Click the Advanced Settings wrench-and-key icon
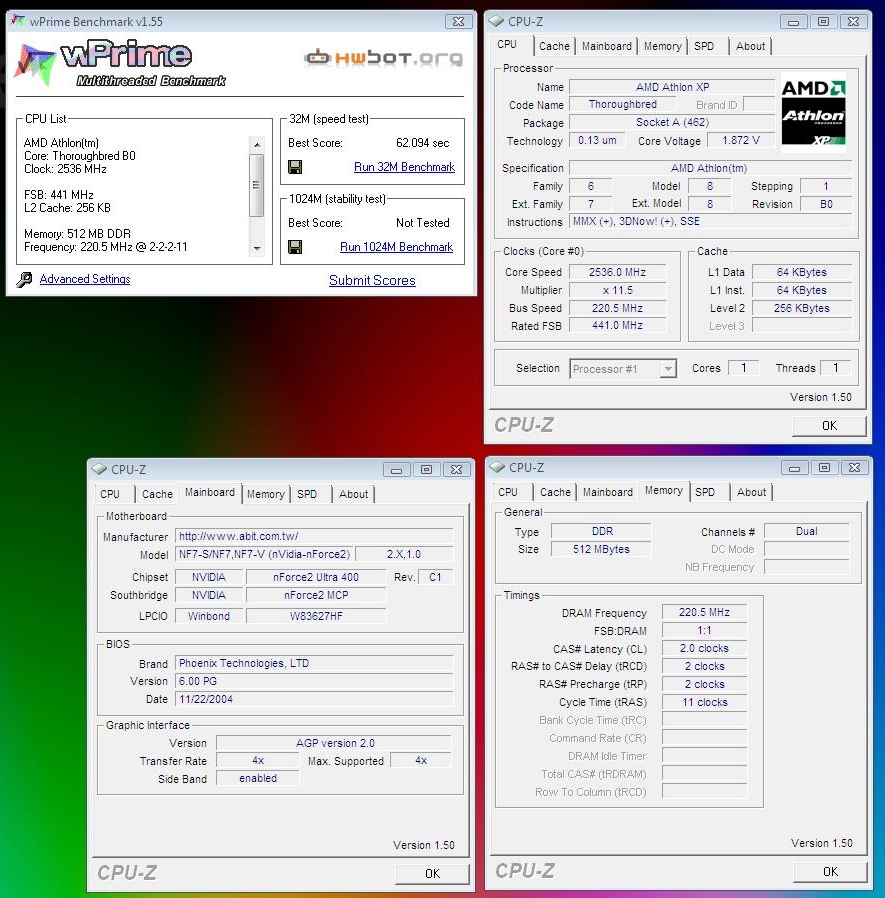The image size is (885, 898). click(24, 279)
